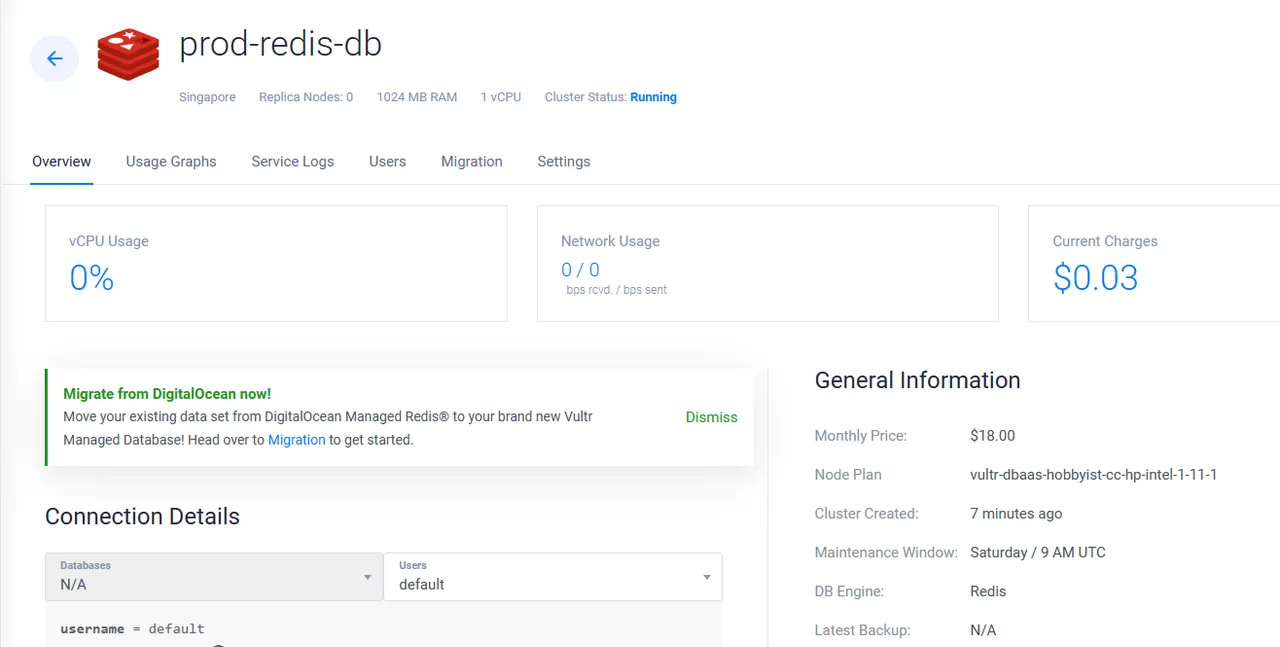Select the $18.00 monthly price value

993,436
